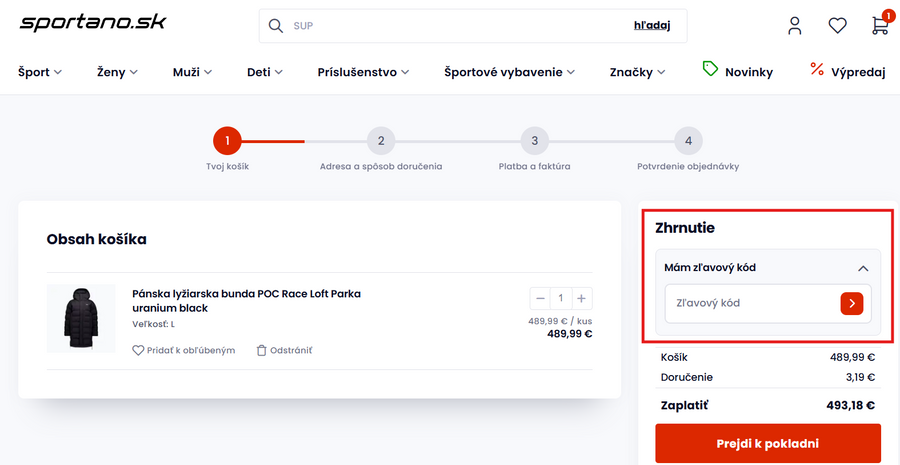
Task: Collapse the 'Mám zľavový kód' section
Action: pos(863,268)
